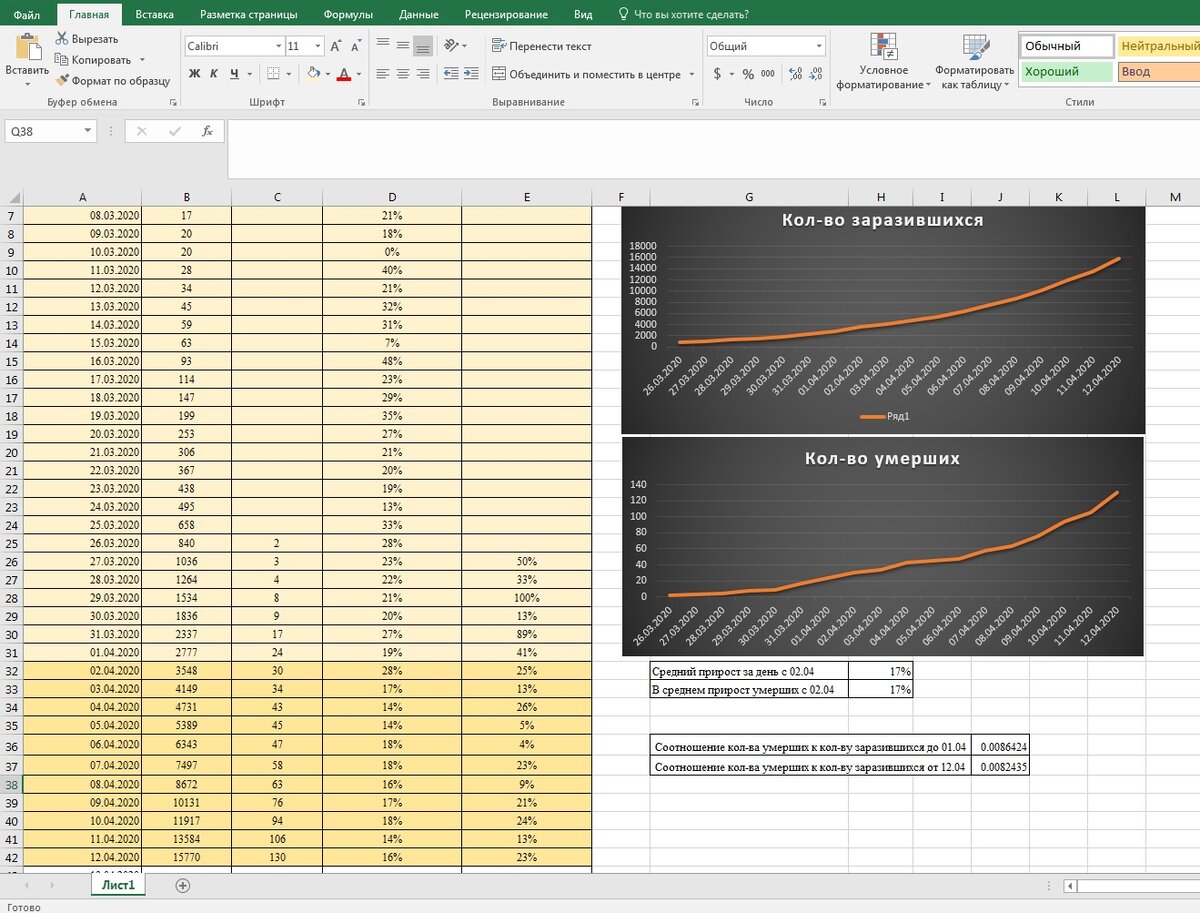
Task: Open the font size 11 dropdown
Action: 318,46
